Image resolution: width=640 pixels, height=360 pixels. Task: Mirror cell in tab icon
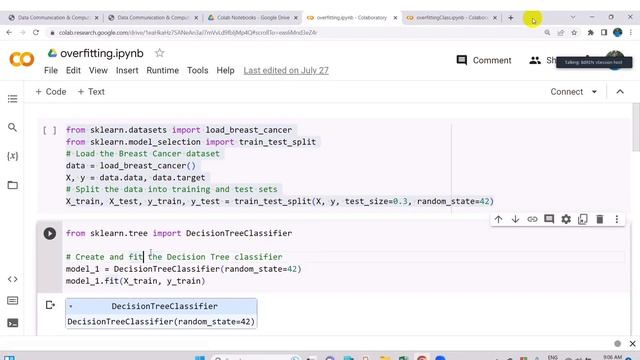582,219
